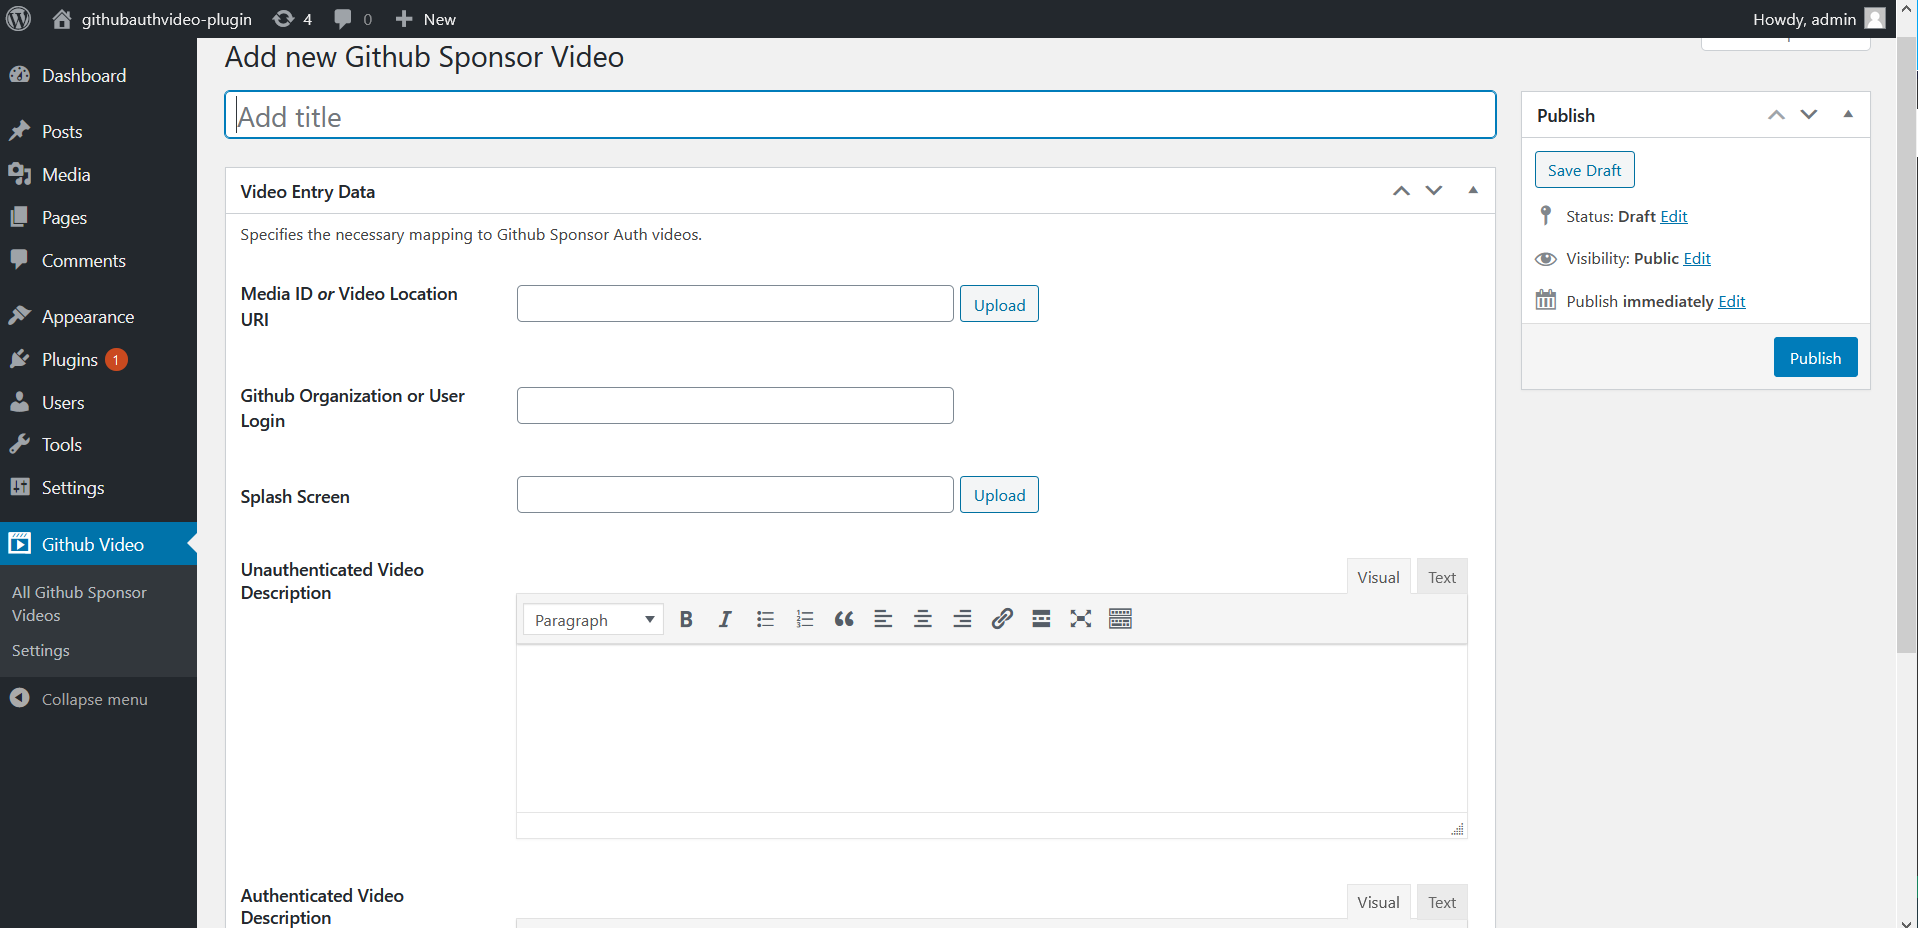Open the Paragraph format dropdown
This screenshot has width=1918, height=928.
coord(593,620)
